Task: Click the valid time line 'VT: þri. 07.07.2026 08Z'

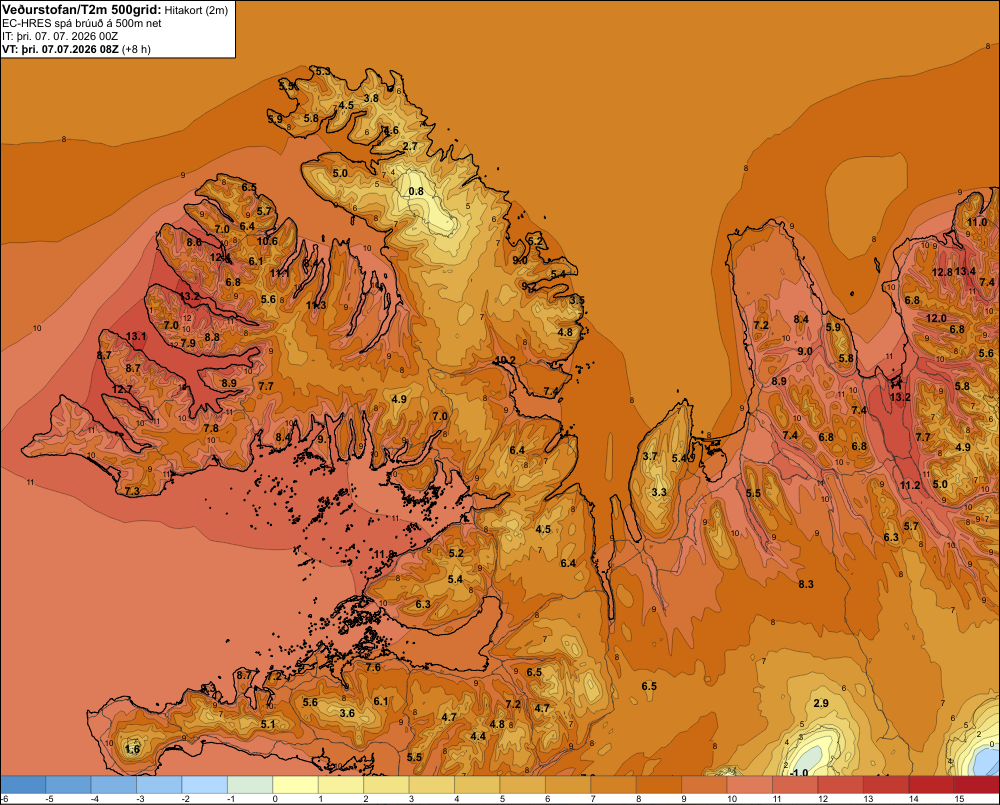Action: pyautogui.click(x=59, y=49)
